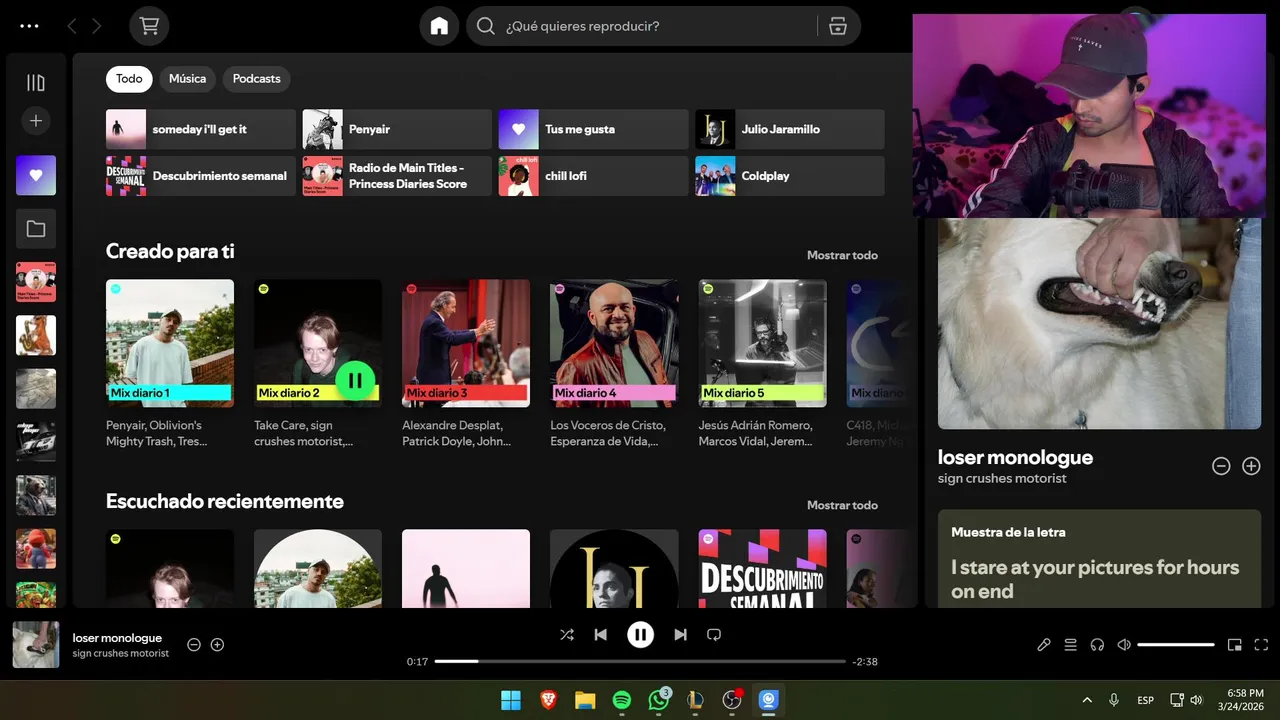
Task: Open the Browse icon in search bar
Action: click(838, 26)
